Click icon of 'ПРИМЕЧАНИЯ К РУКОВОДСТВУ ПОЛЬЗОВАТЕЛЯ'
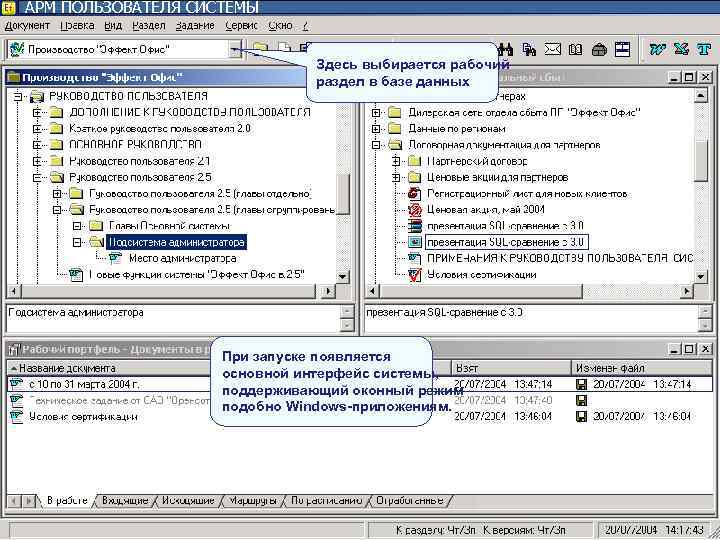This screenshot has width=720, height=540. pos(415,259)
